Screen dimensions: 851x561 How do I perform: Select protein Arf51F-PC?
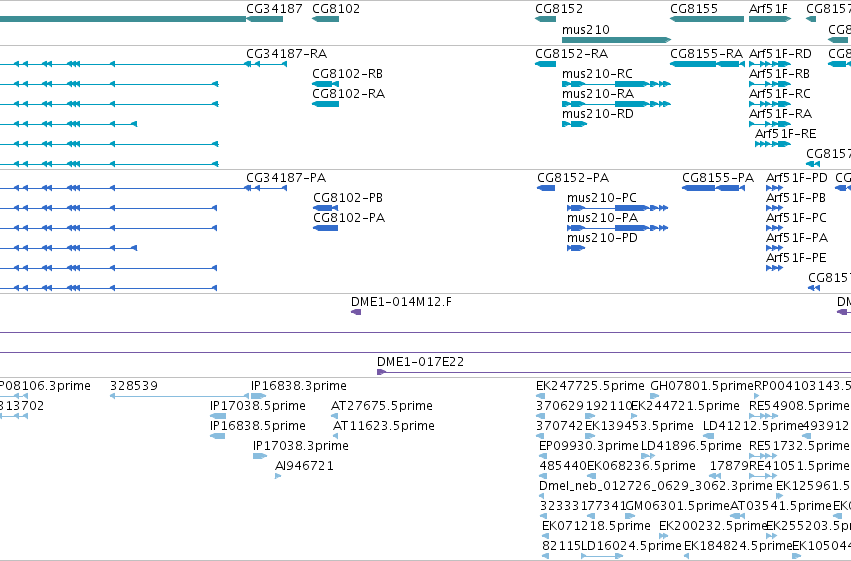click(796, 218)
